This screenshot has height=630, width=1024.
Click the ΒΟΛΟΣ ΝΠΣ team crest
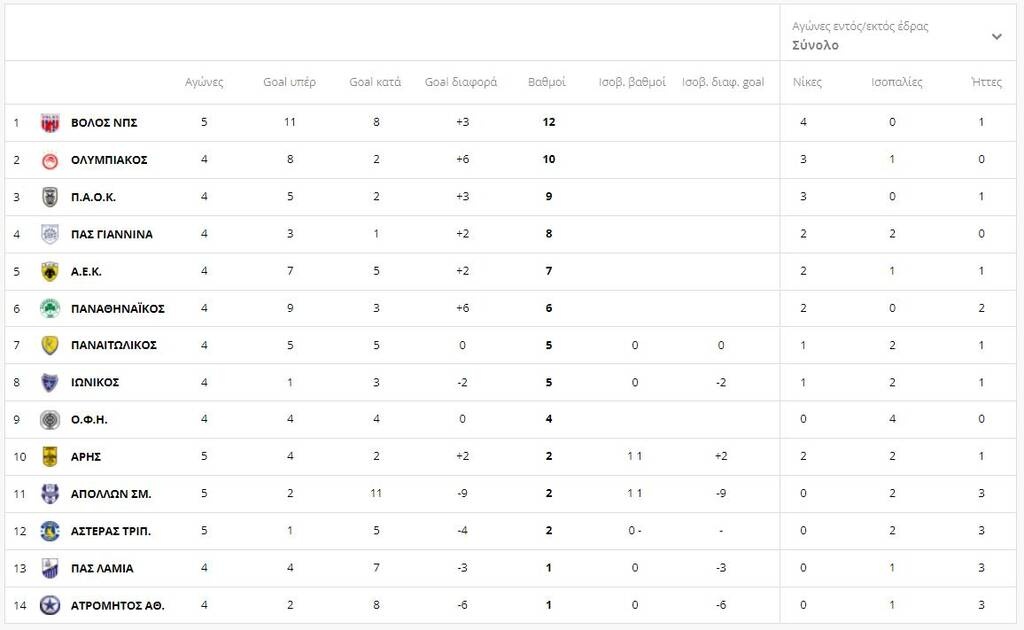(50, 123)
